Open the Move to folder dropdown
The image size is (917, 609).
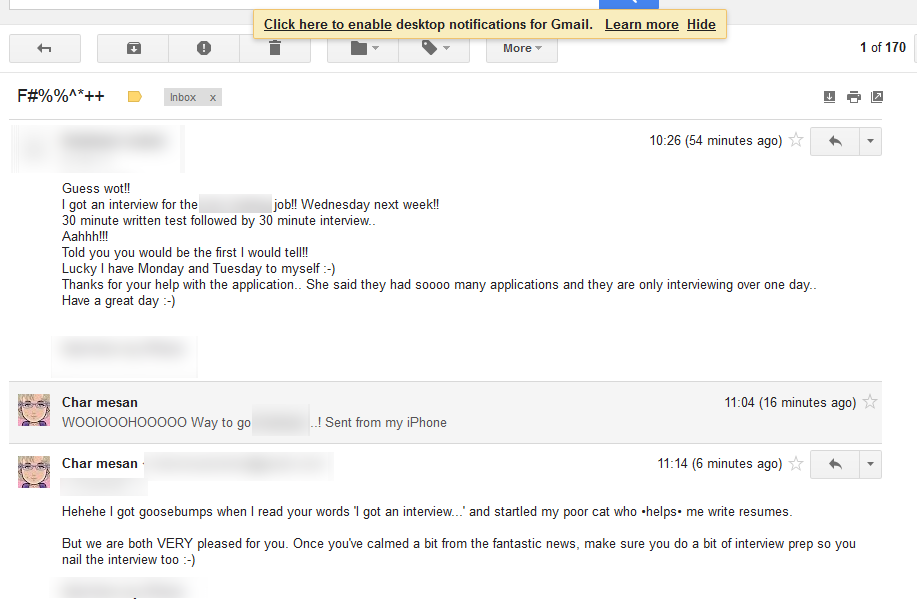pyautogui.click(x=363, y=49)
